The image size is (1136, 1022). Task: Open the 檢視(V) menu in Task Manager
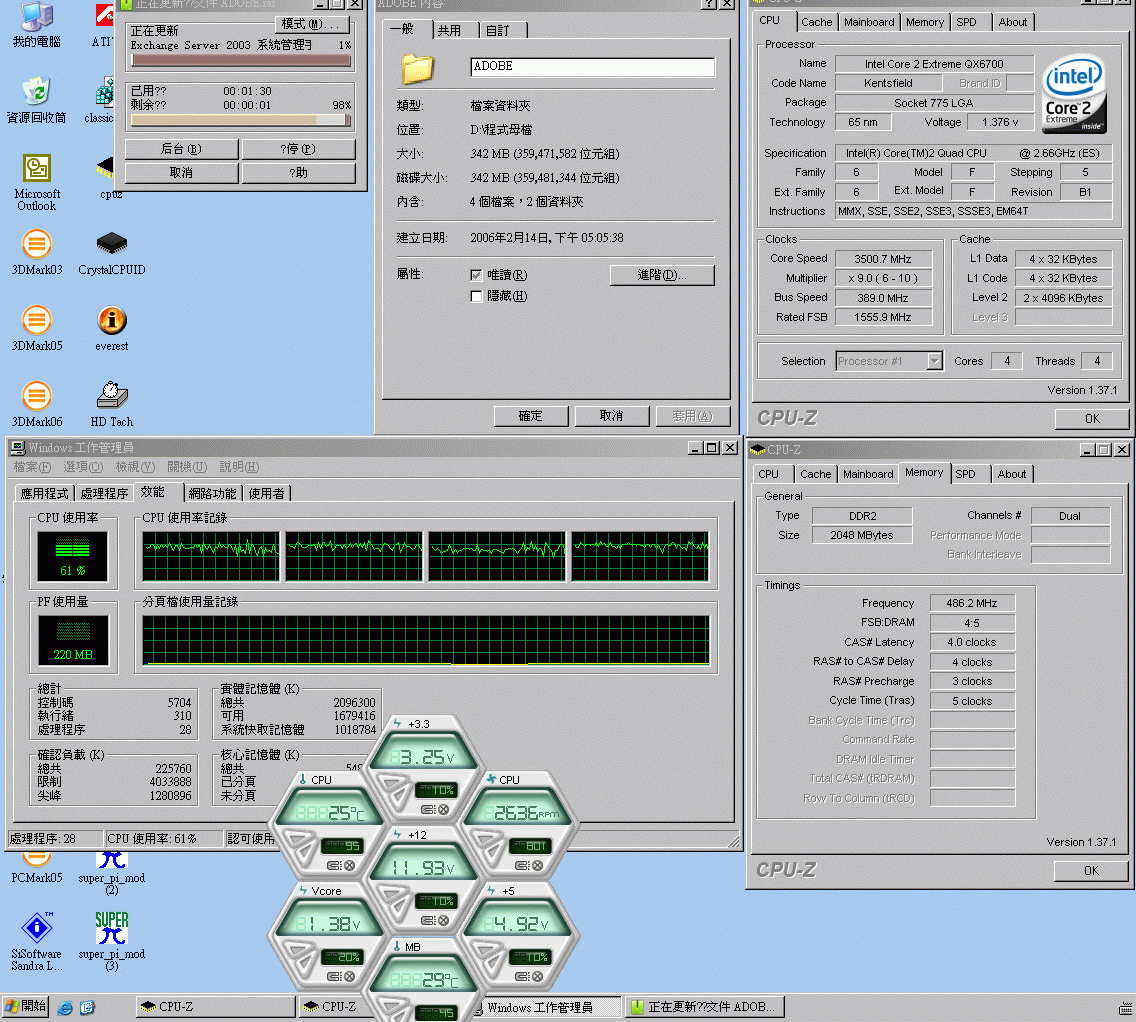pos(135,467)
